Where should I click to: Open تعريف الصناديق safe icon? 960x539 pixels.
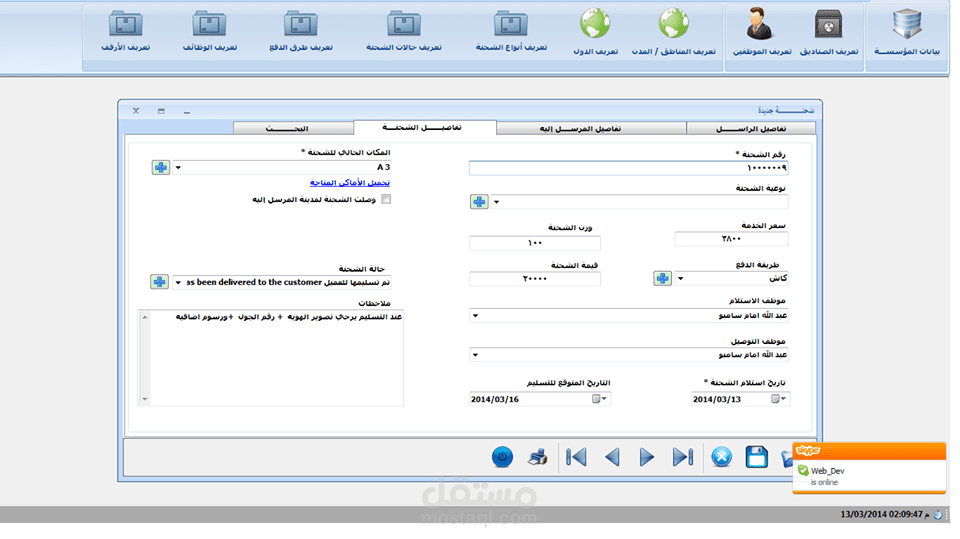point(828,32)
